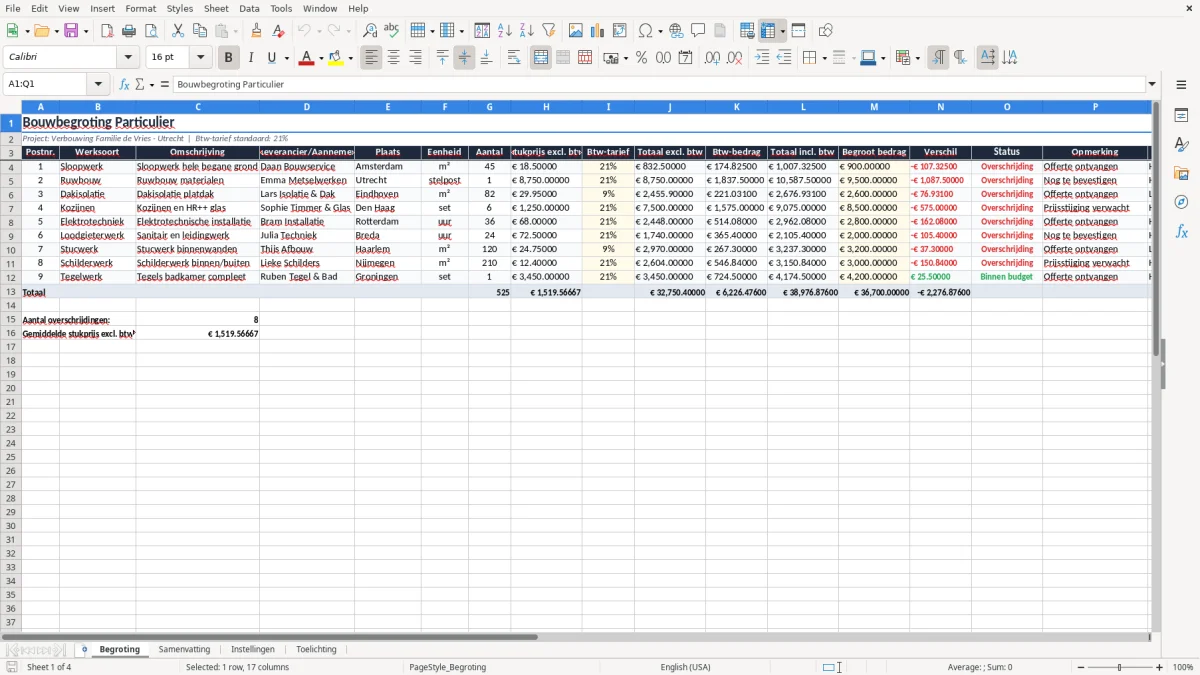Open Properties sidebar deck
The image size is (1200, 675).
(1181, 116)
